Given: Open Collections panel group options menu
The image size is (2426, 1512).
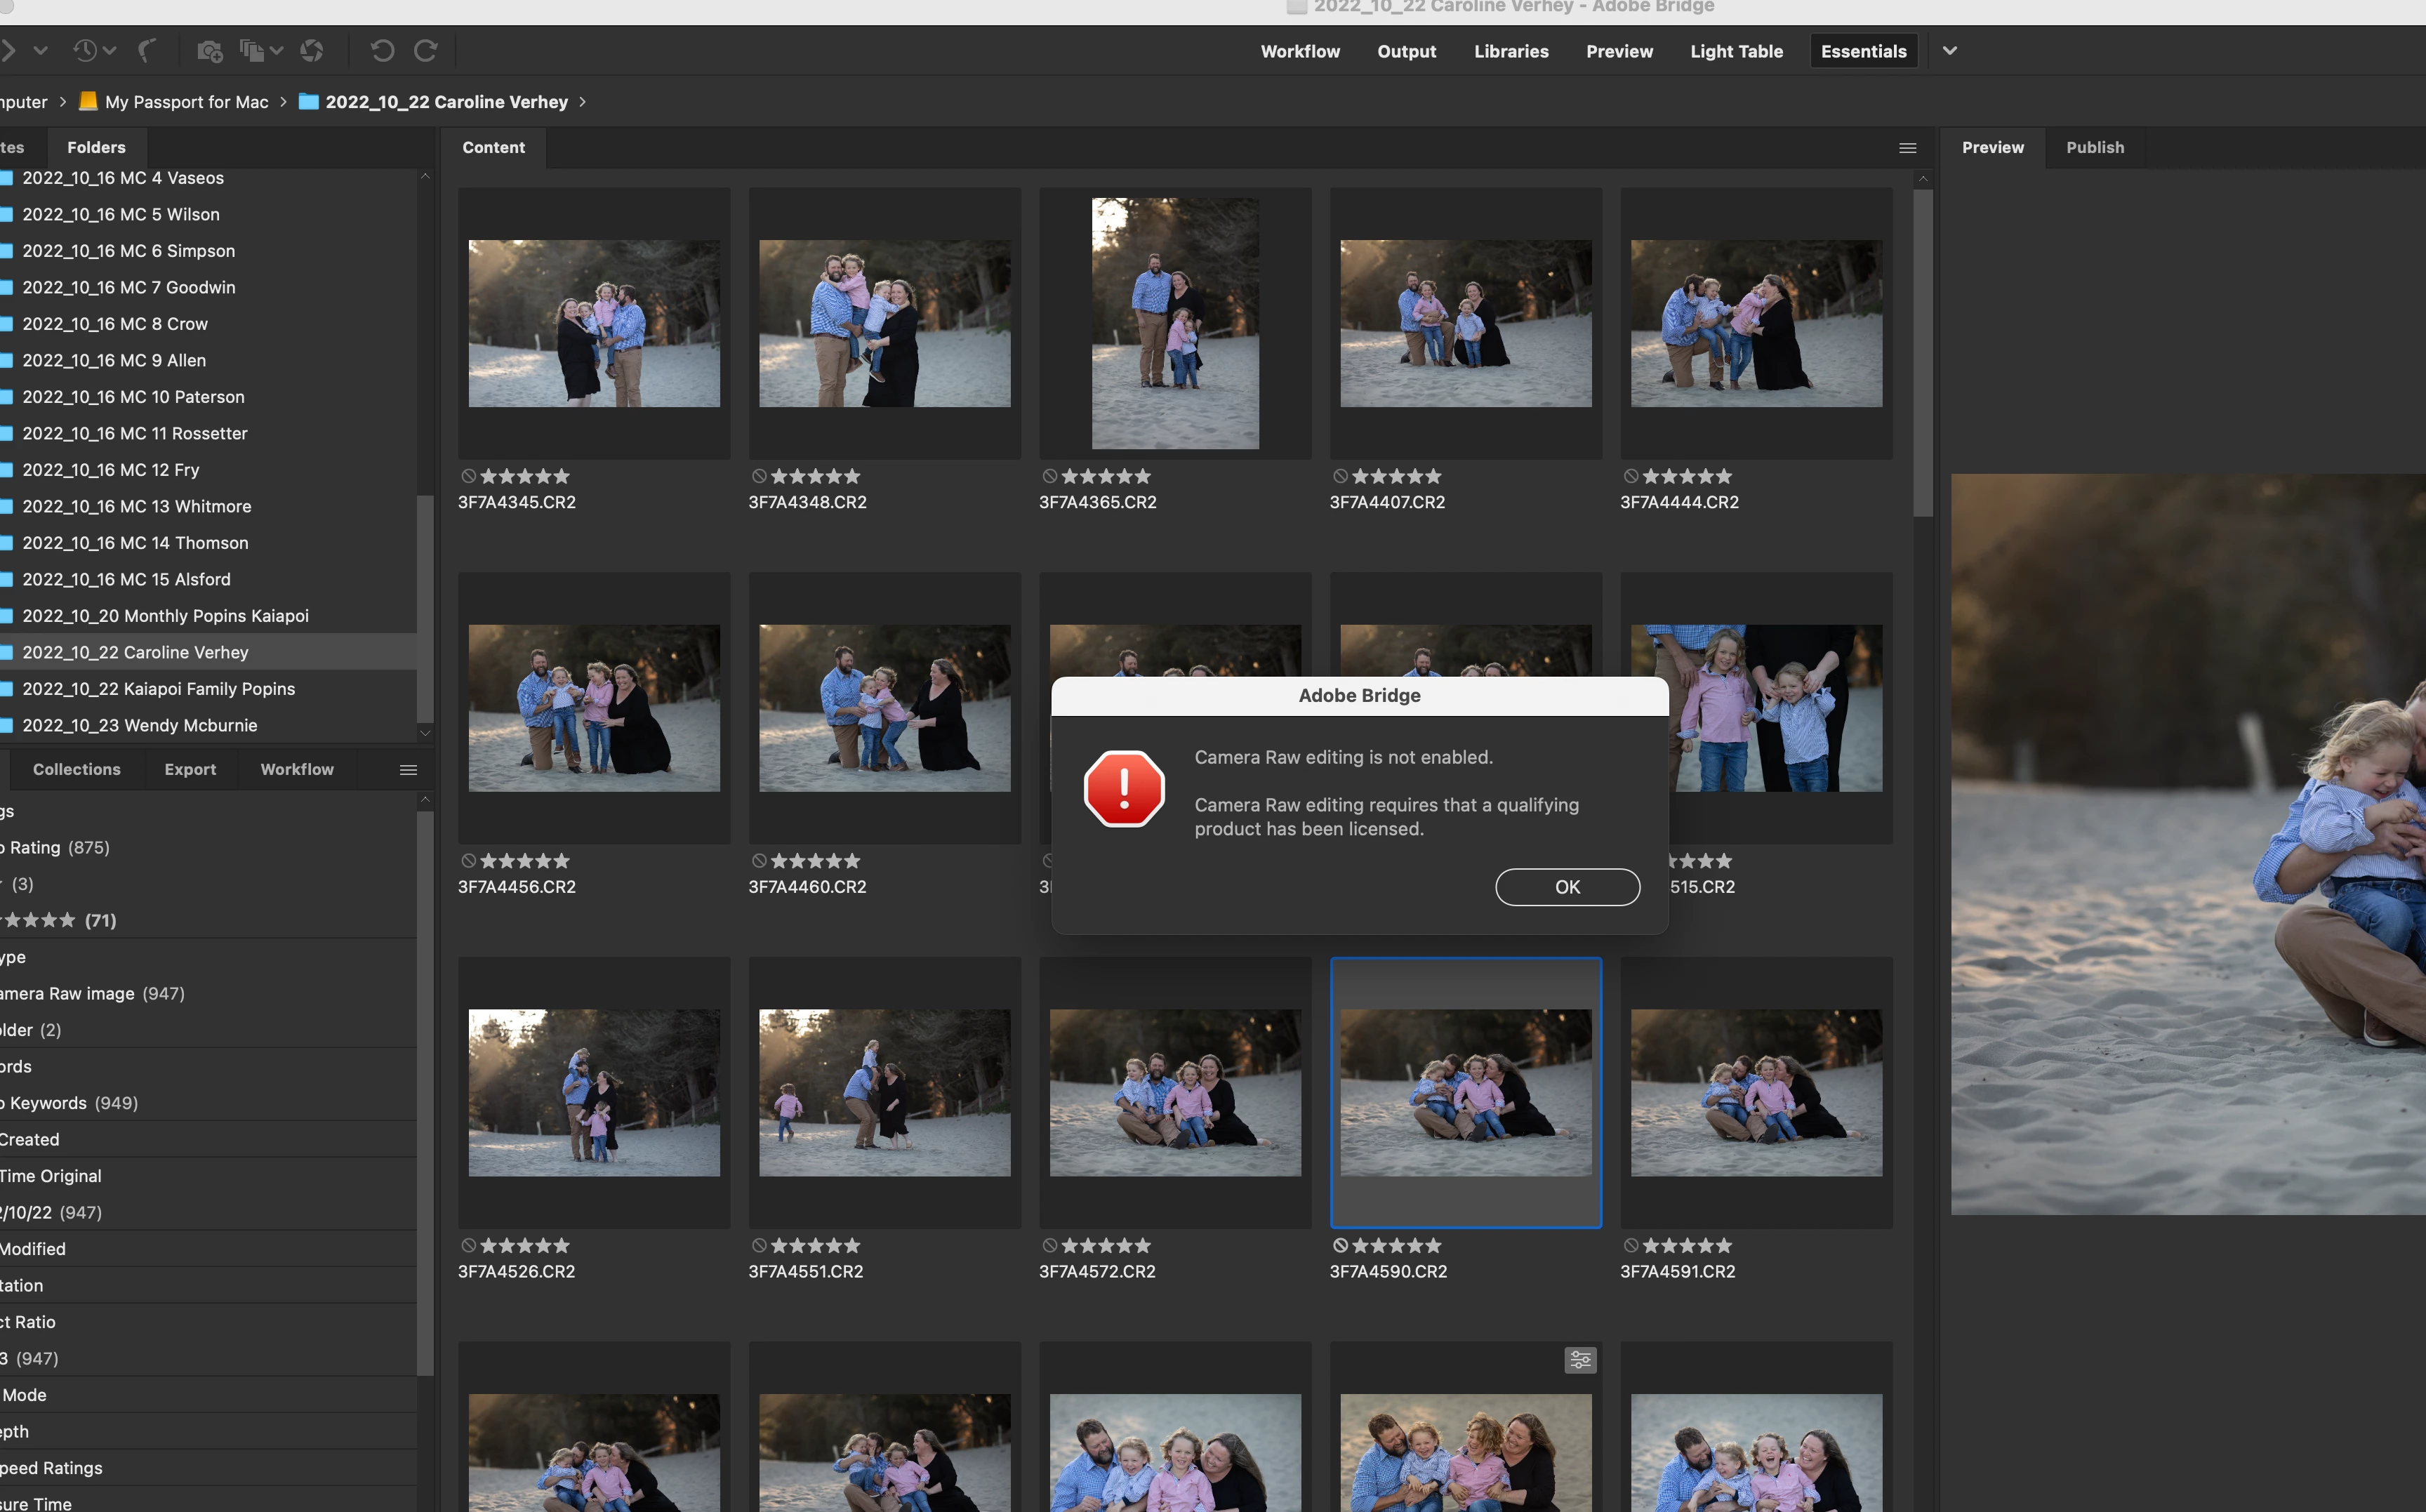Looking at the screenshot, I should [x=408, y=769].
